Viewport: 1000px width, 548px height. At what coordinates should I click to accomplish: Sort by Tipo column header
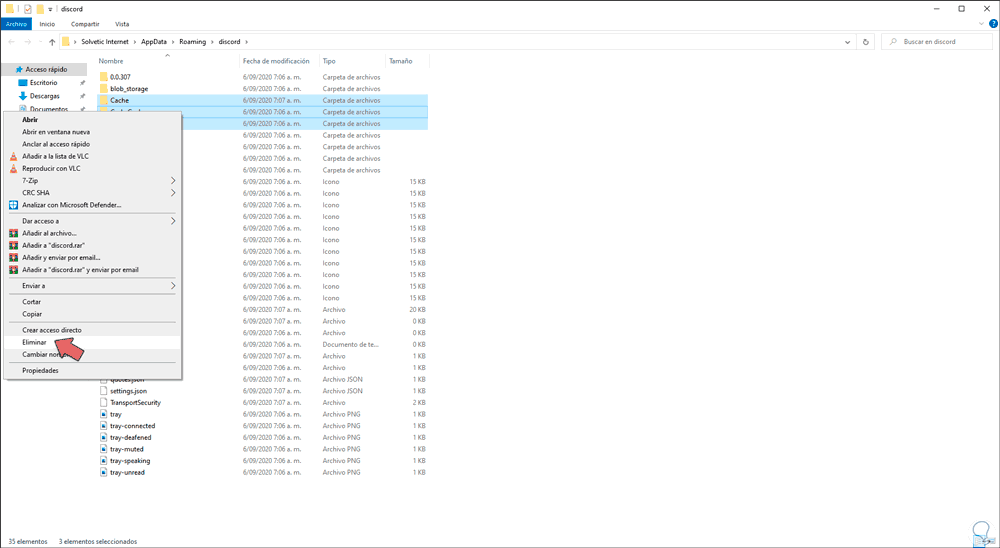coord(329,61)
